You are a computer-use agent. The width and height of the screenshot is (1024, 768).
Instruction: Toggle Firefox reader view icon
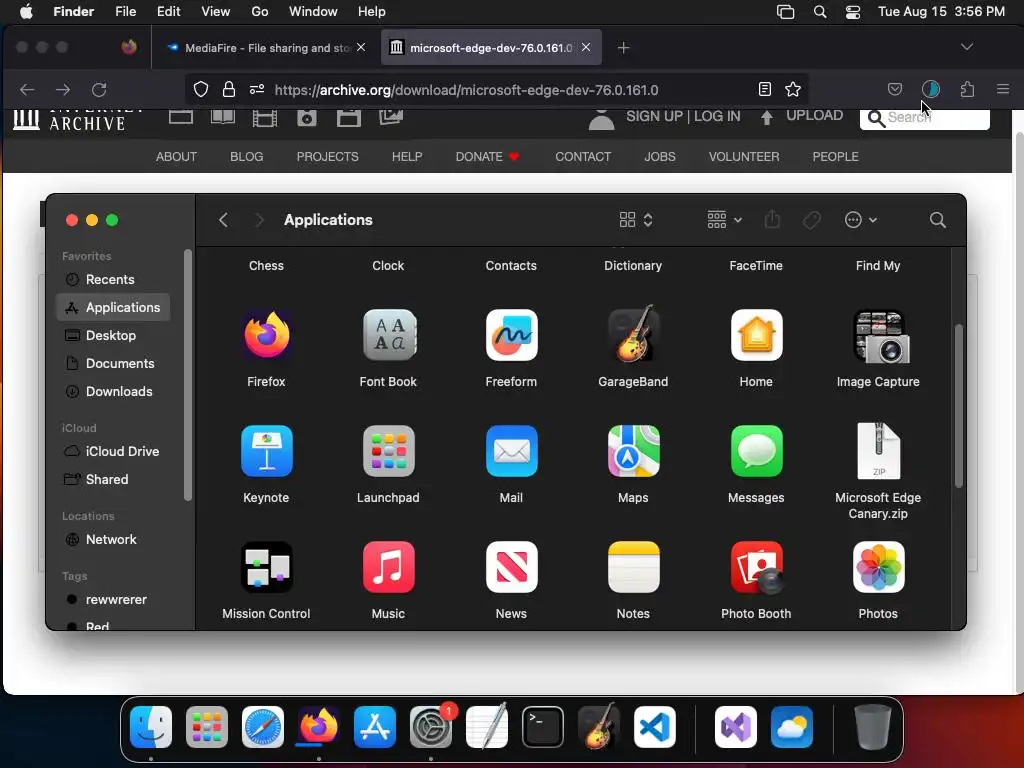pos(765,89)
